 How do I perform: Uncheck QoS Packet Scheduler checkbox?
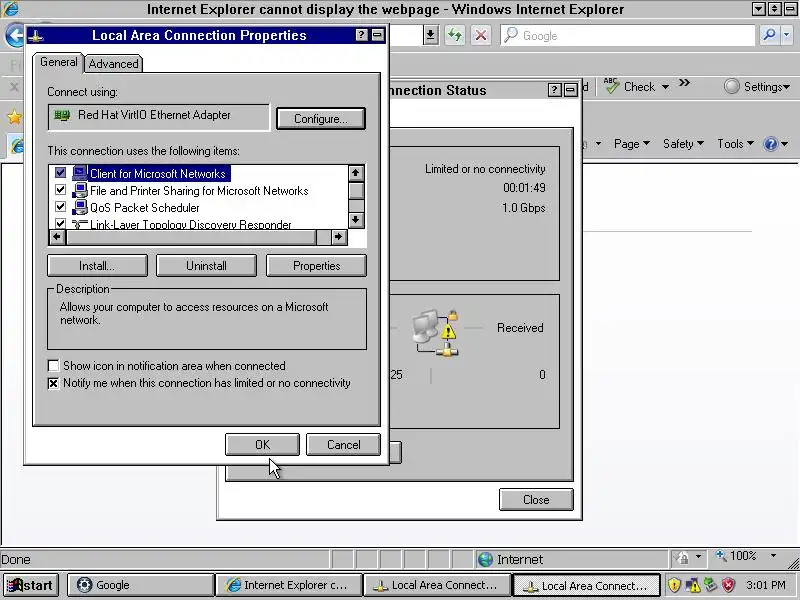click(60, 207)
